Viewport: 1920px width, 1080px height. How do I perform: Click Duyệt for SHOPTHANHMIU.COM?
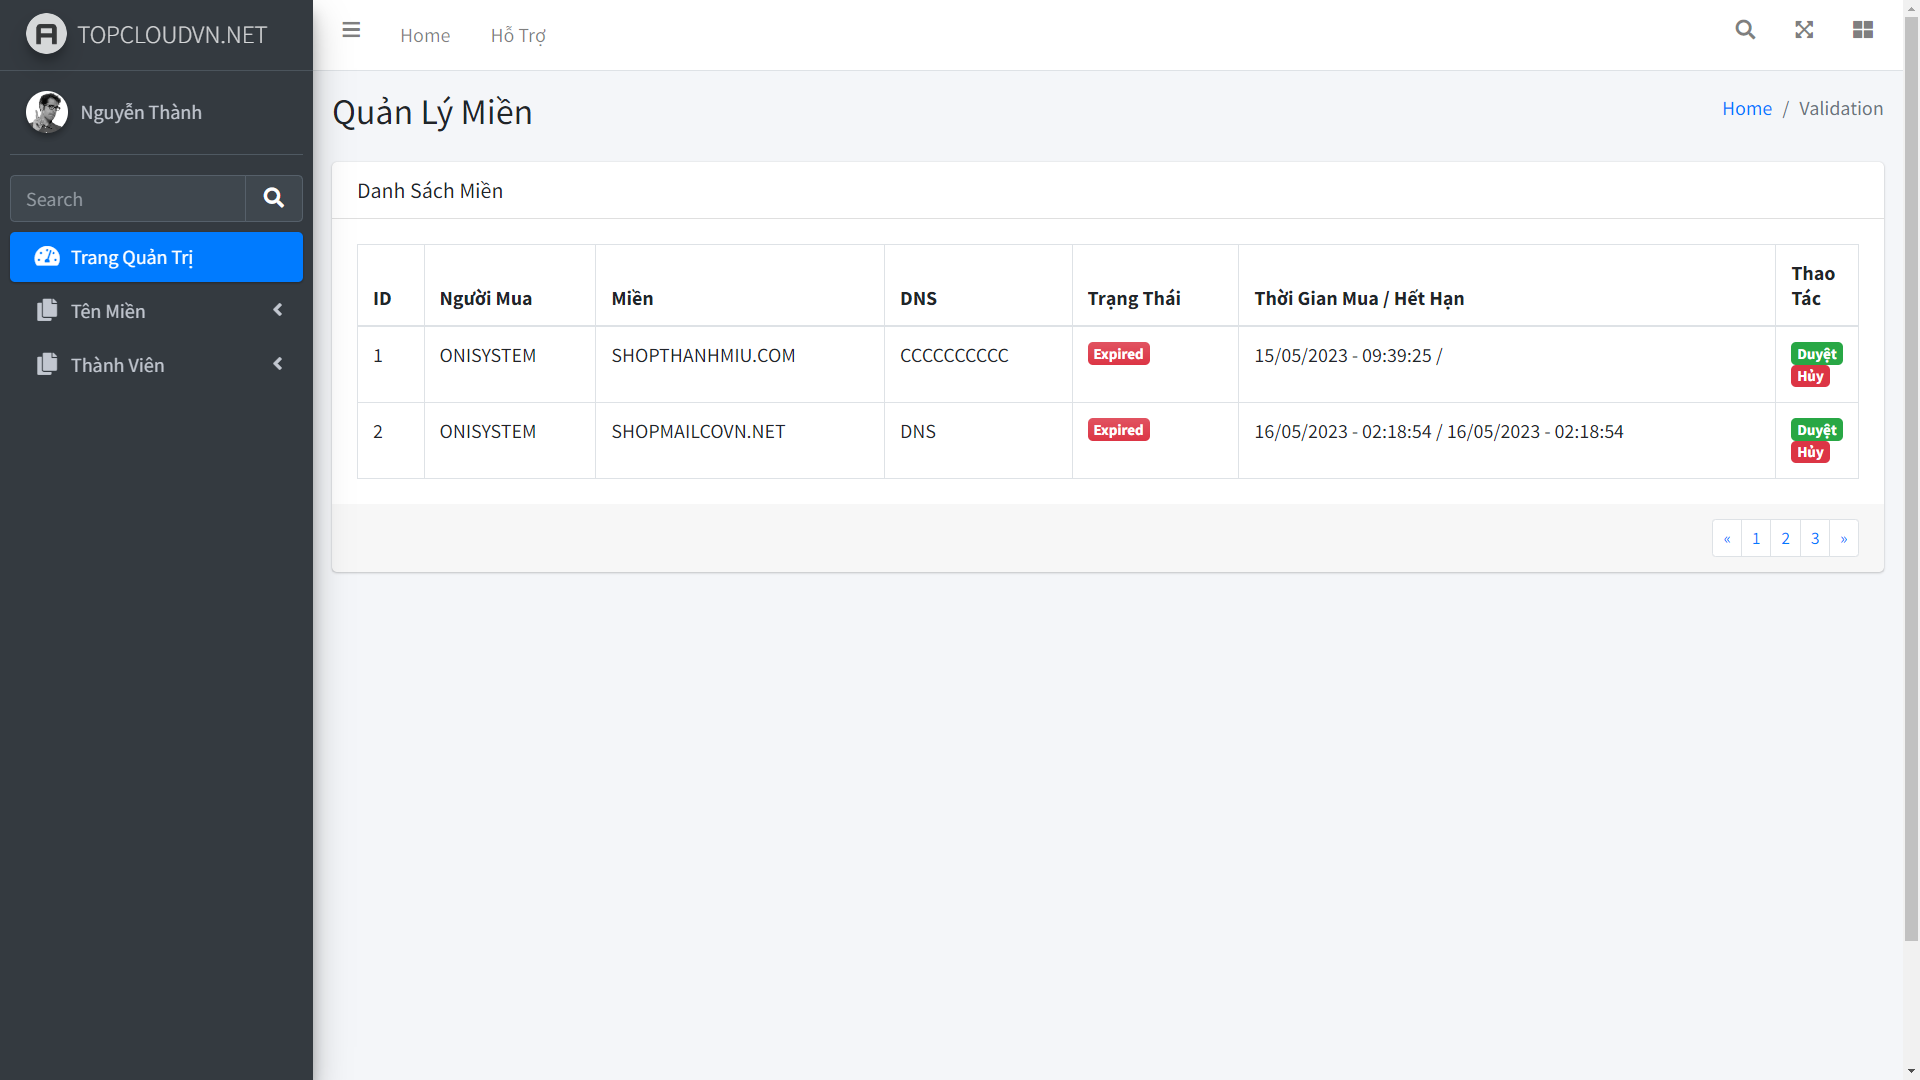point(1816,354)
